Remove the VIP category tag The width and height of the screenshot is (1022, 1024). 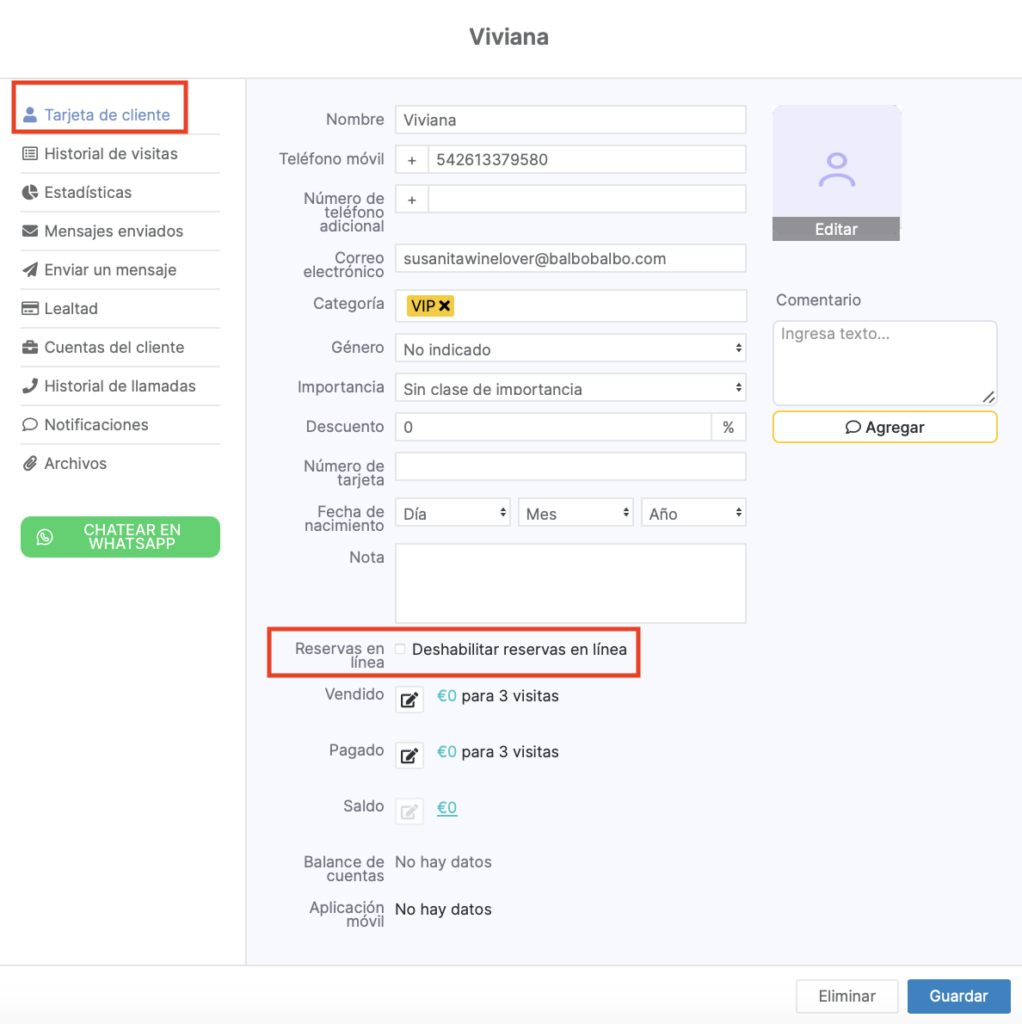444,306
